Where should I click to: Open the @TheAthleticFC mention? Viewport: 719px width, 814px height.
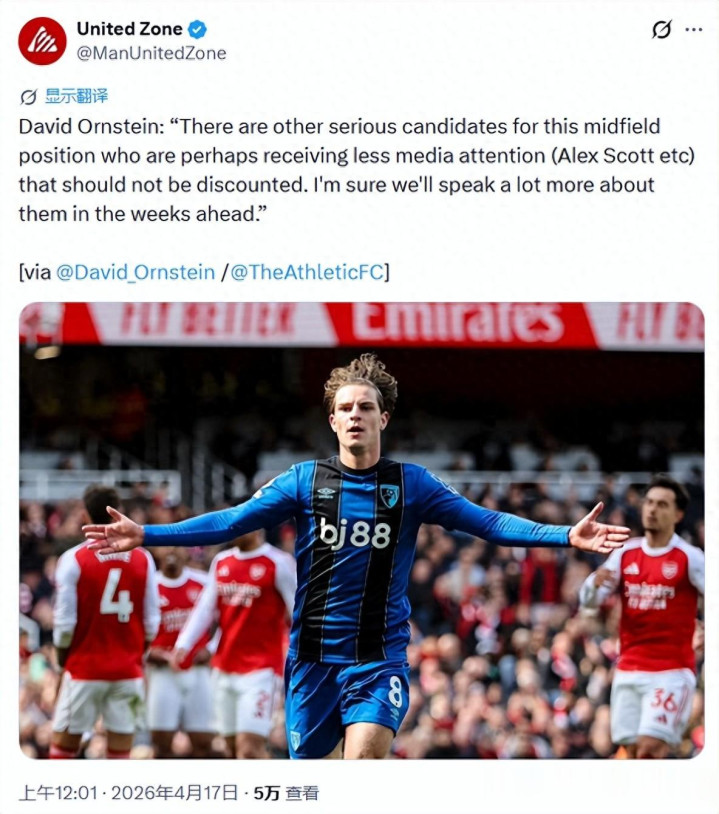click(307, 272)
